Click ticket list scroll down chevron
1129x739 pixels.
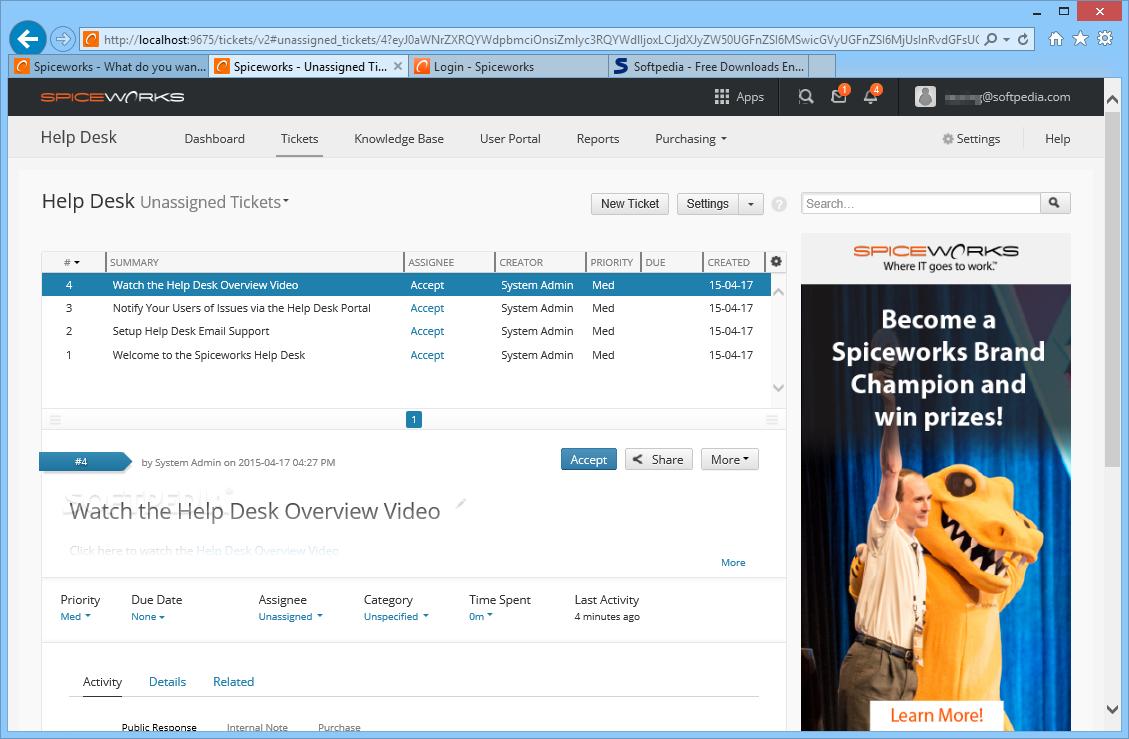778,388
